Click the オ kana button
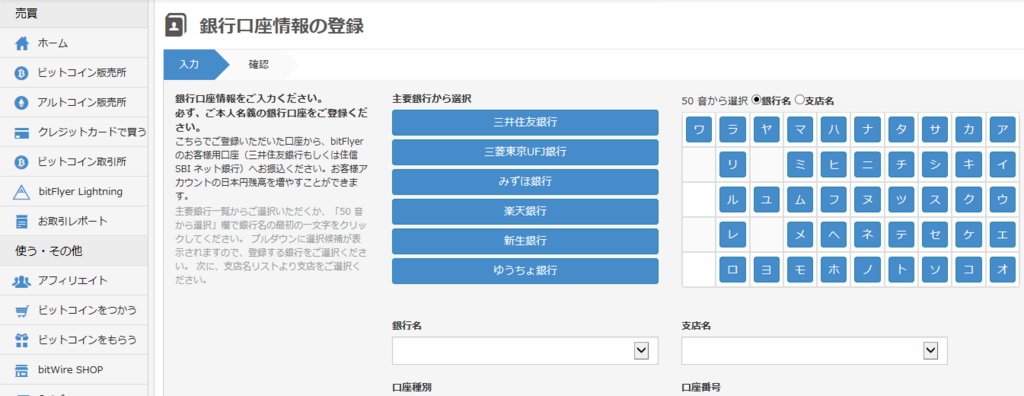 point(1002,269)
